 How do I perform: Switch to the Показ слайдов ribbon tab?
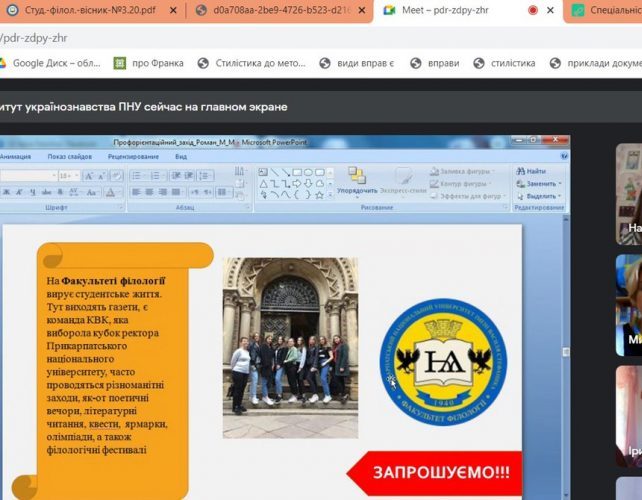[x=69, y=156]
